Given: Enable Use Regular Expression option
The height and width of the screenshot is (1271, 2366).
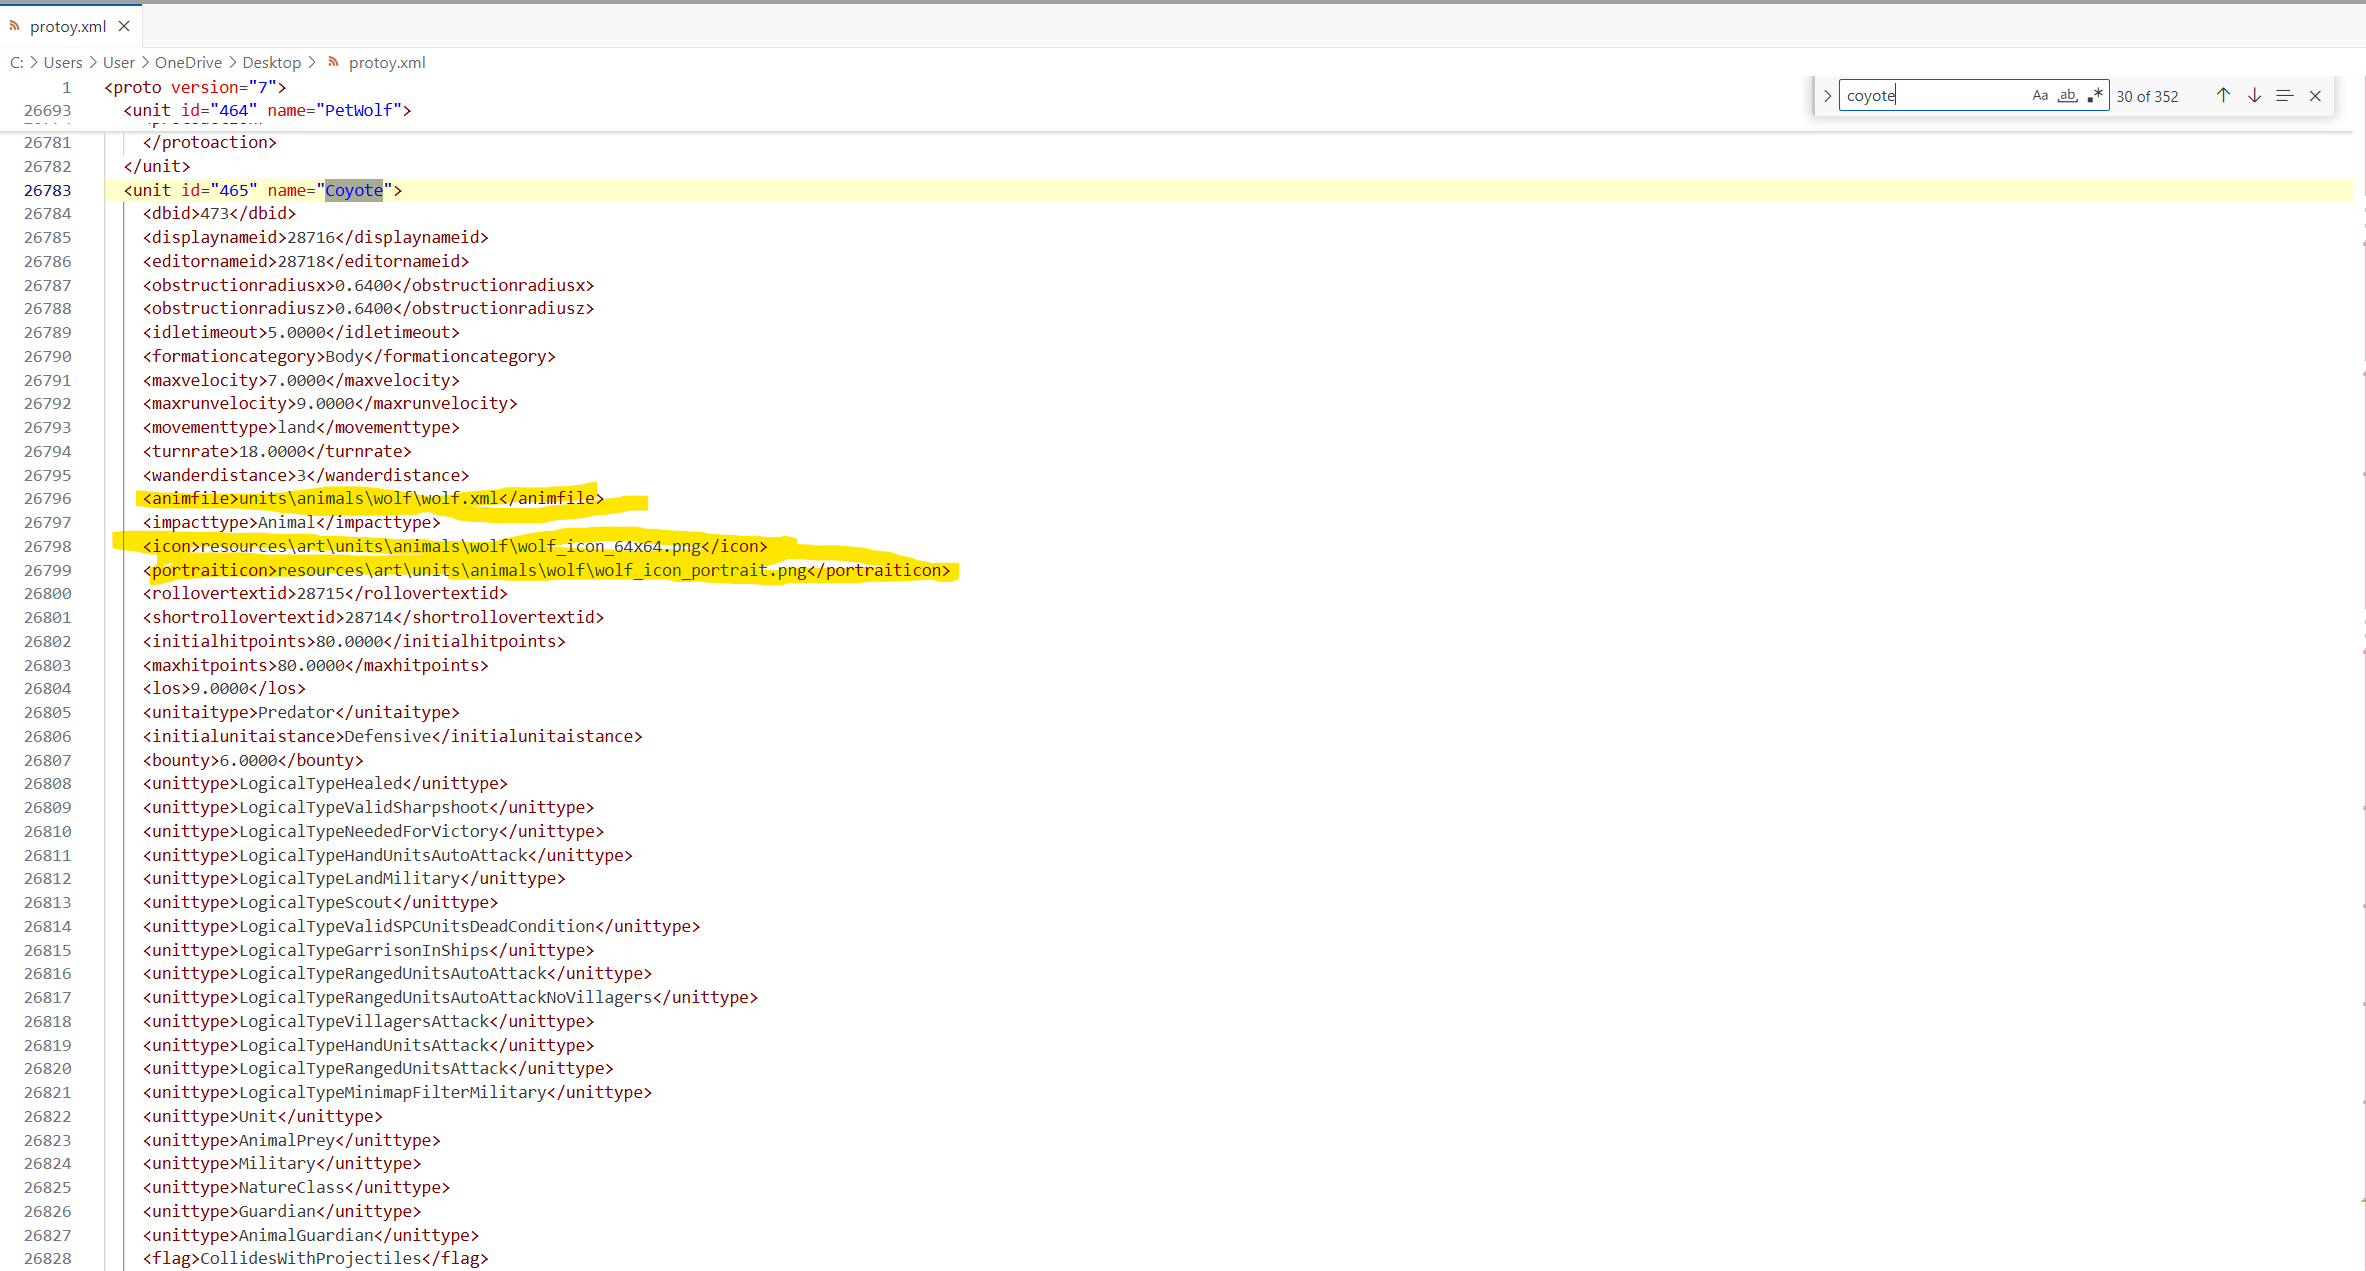Looking at the screenshot, I should (x=2095, y=96).
